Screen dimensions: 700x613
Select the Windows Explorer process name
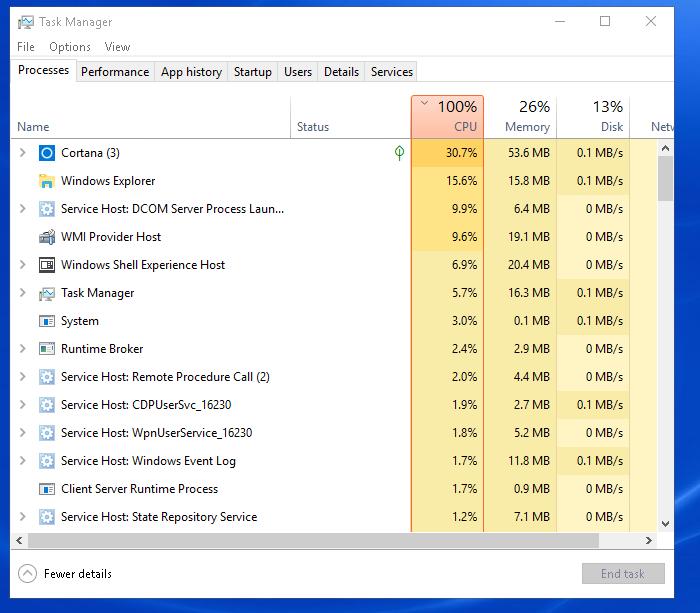(108, 181)
